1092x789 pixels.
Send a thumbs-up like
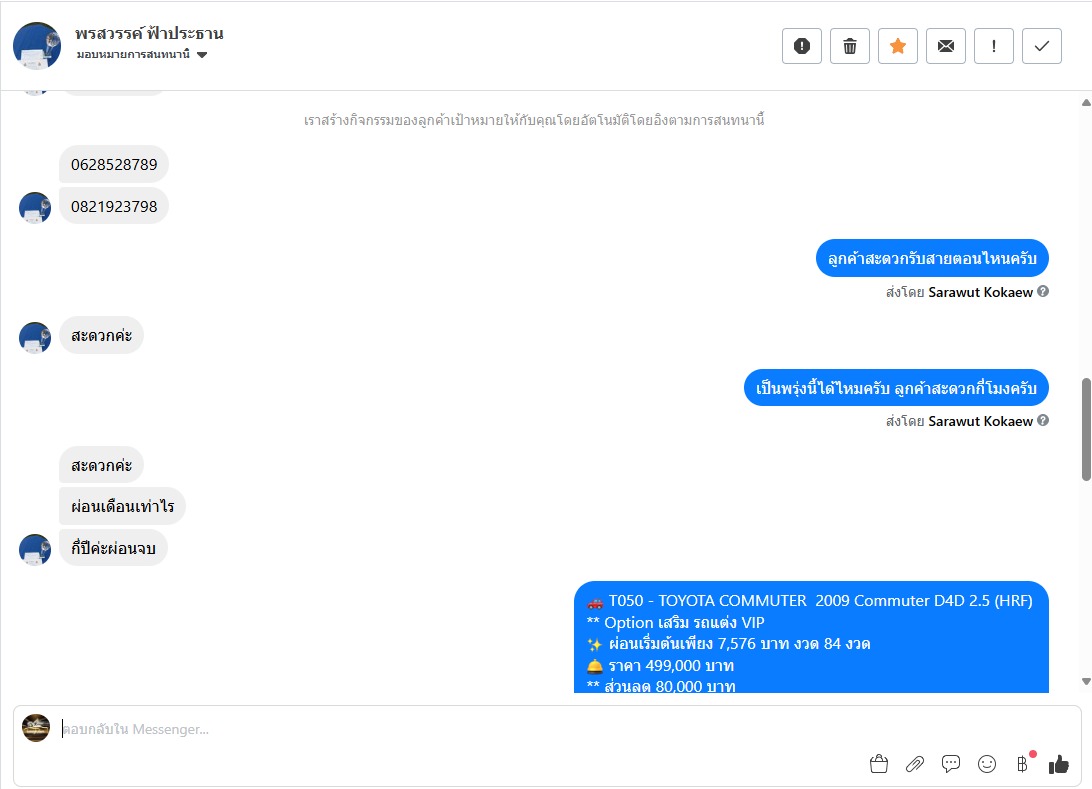coord(1059,764)
